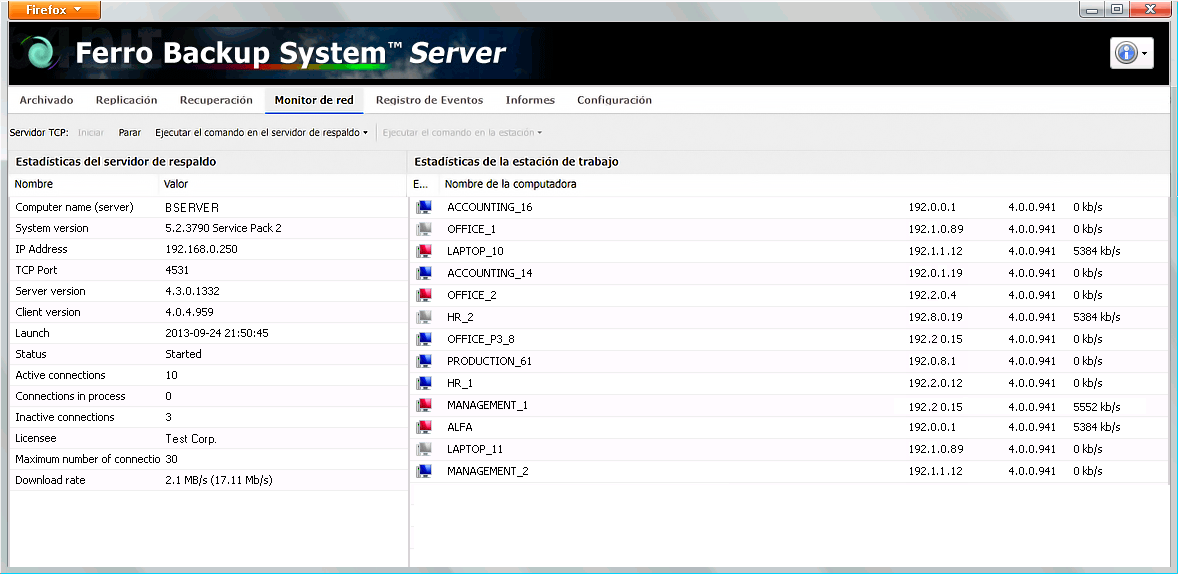The width and height of the screenshot is (1178, 574).
Task: Click the computer icon beside PRODUCTION_61
Action: (424, 361)
